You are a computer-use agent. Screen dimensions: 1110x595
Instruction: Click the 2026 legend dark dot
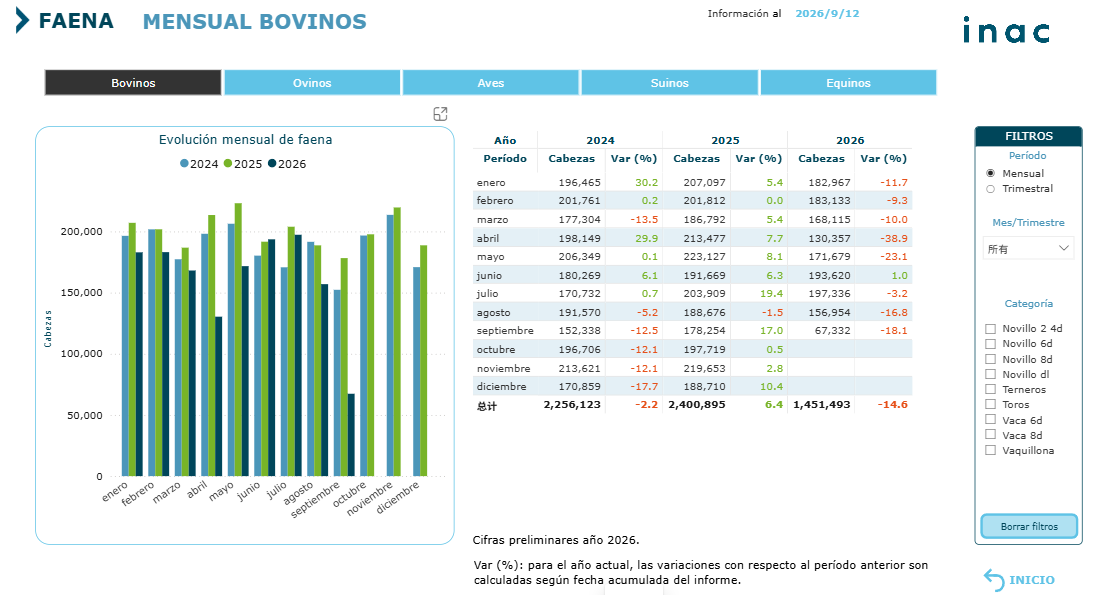[x=272, y=163]
